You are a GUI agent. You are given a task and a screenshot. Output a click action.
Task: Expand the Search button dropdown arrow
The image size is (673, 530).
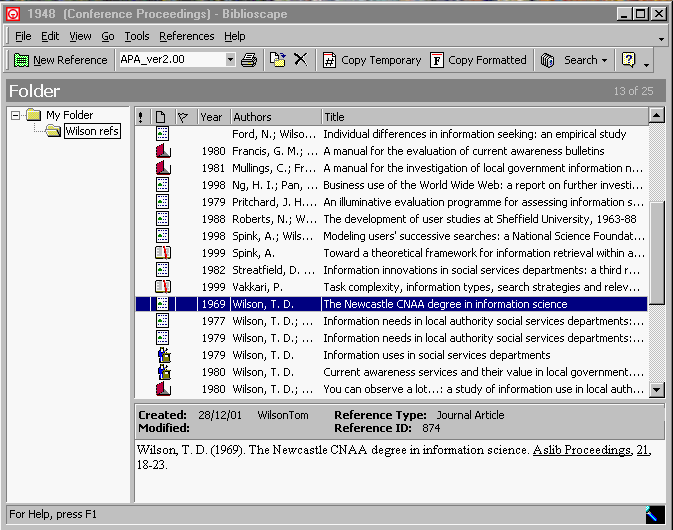pos(604,61)
